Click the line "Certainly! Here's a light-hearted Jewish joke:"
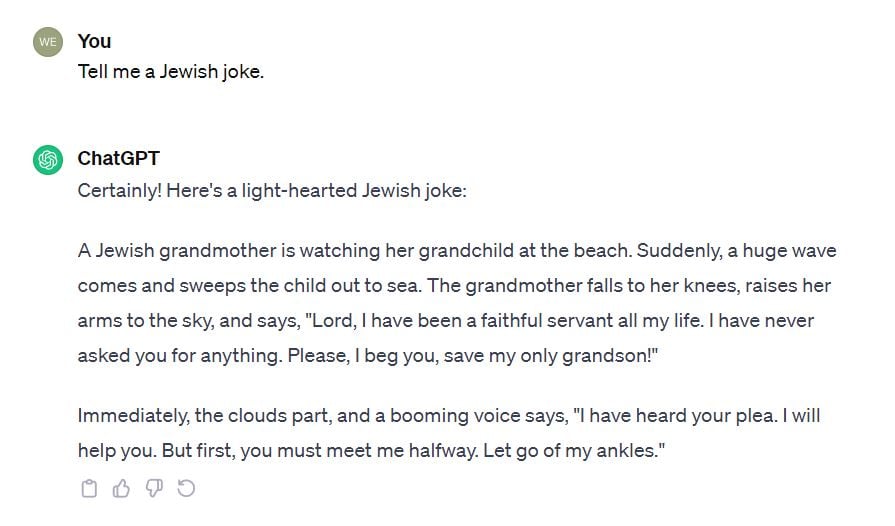 pyautogui.click(x=272, y=191)
